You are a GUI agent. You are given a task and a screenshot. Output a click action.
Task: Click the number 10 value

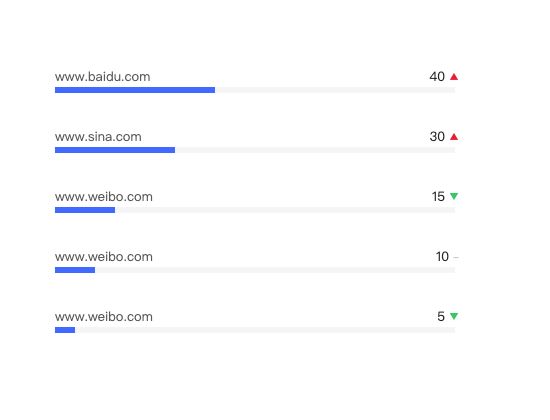click(442, 256)
